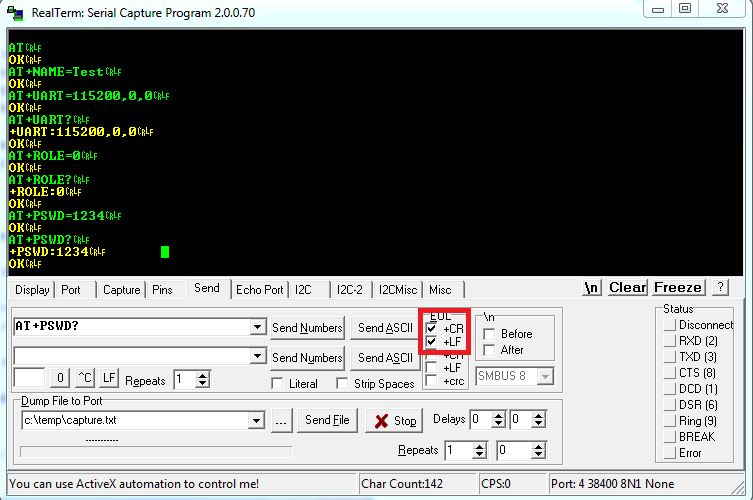Open the SMBUS 8 dropdown

point(545,376)
